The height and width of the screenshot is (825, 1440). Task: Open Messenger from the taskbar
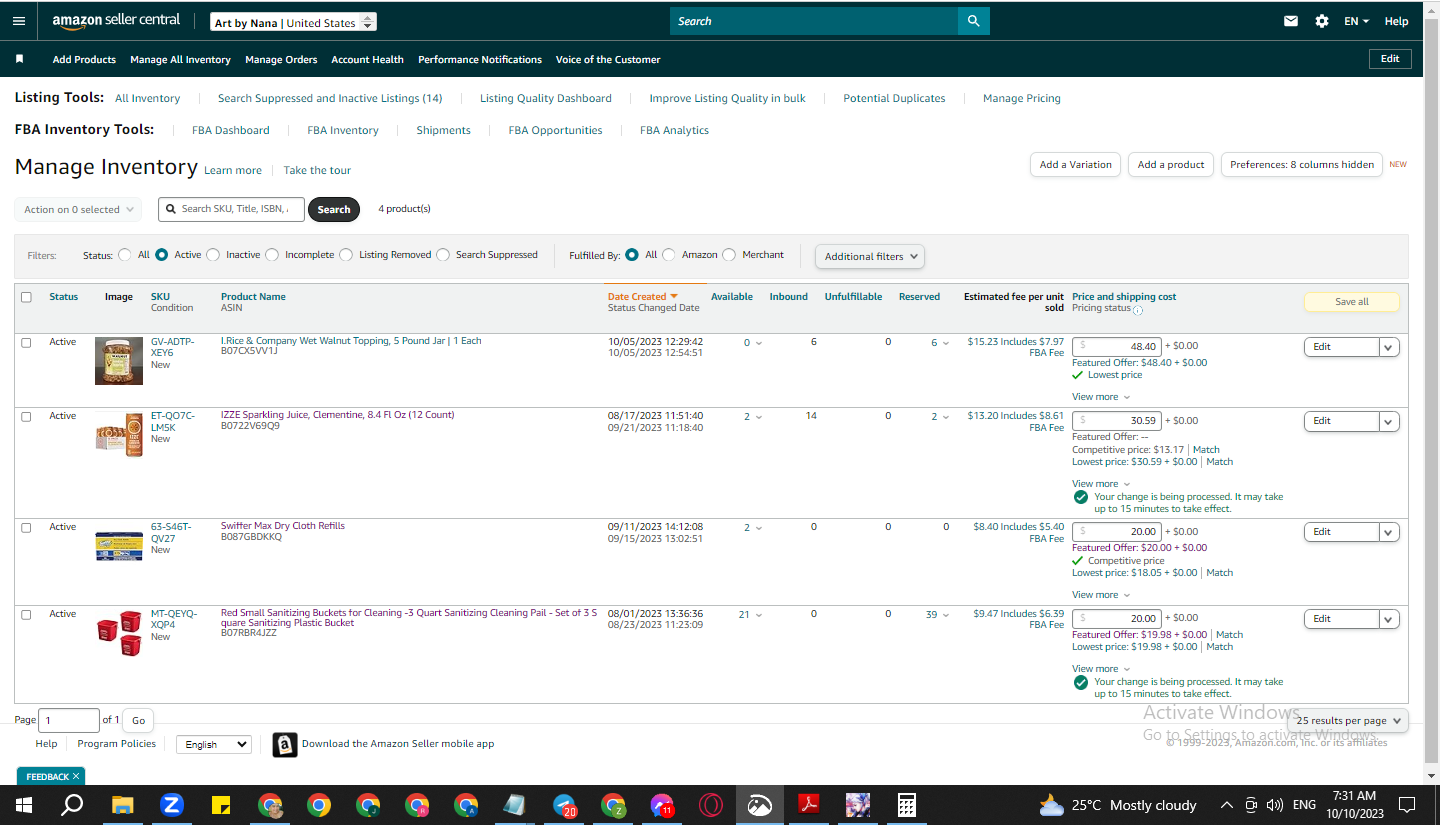662,805
